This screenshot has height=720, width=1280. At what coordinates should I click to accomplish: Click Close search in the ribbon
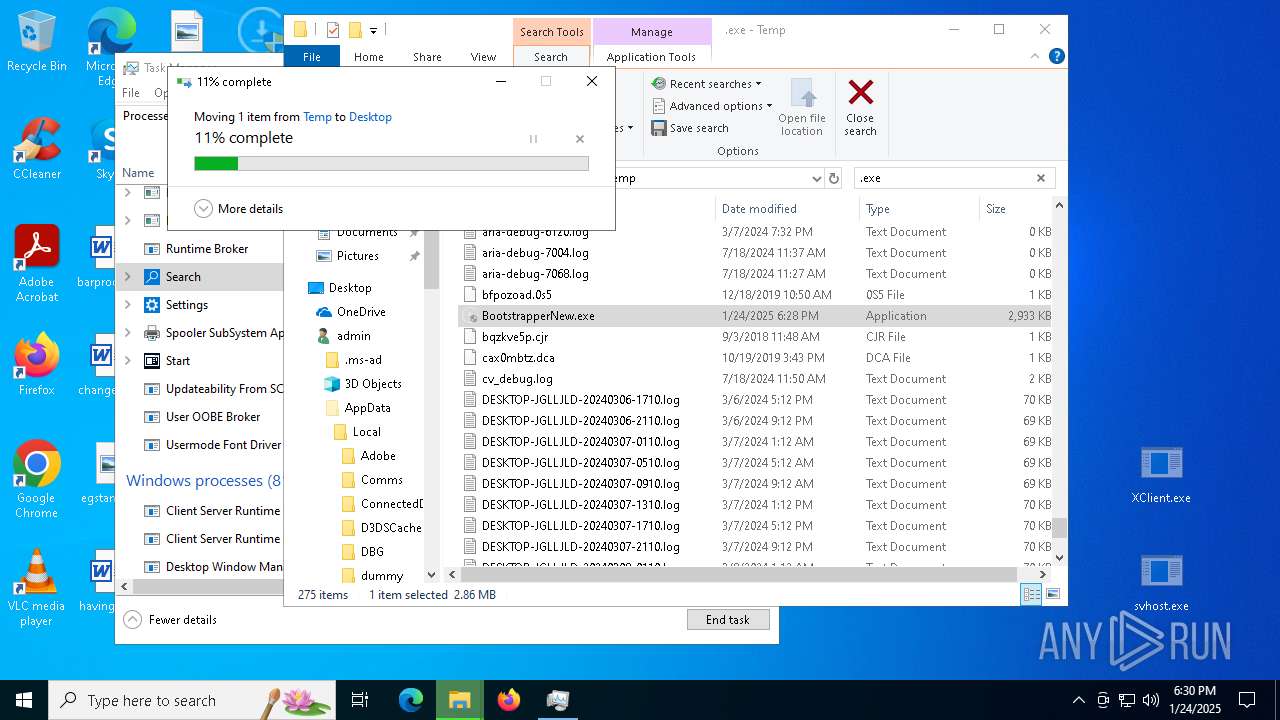[x=860, y=108]
